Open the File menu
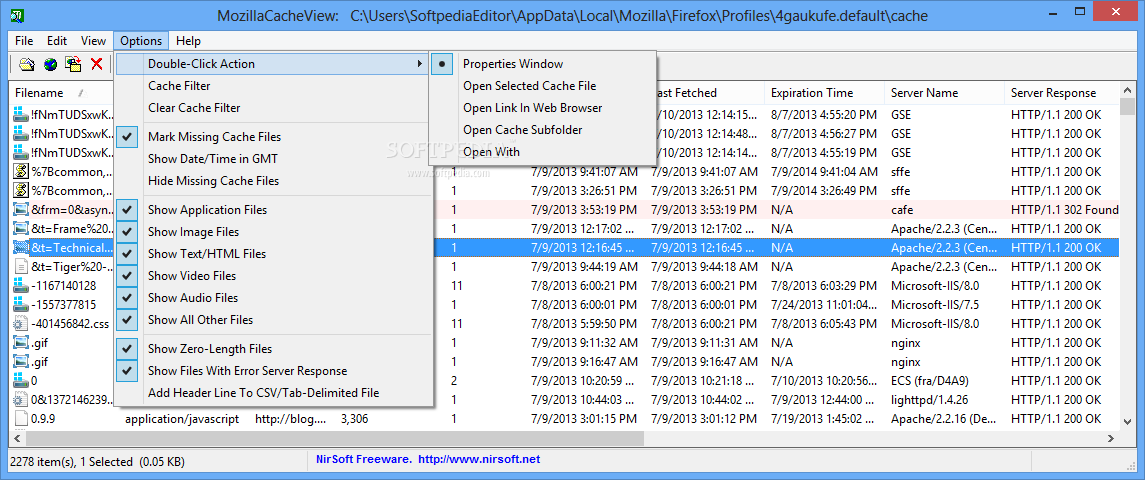Screen dimensions: 1145x480 [24, 41]
